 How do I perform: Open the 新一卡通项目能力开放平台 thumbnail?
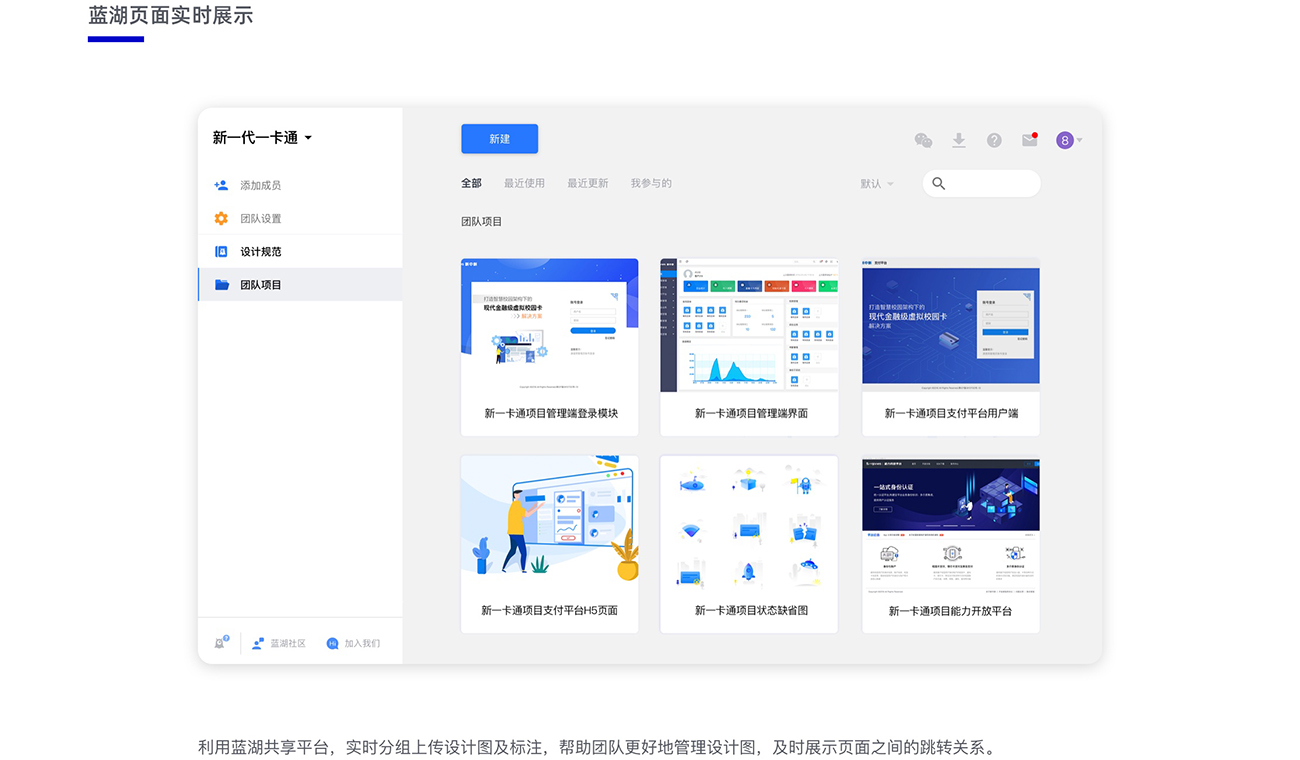click(x=951, y=526)
